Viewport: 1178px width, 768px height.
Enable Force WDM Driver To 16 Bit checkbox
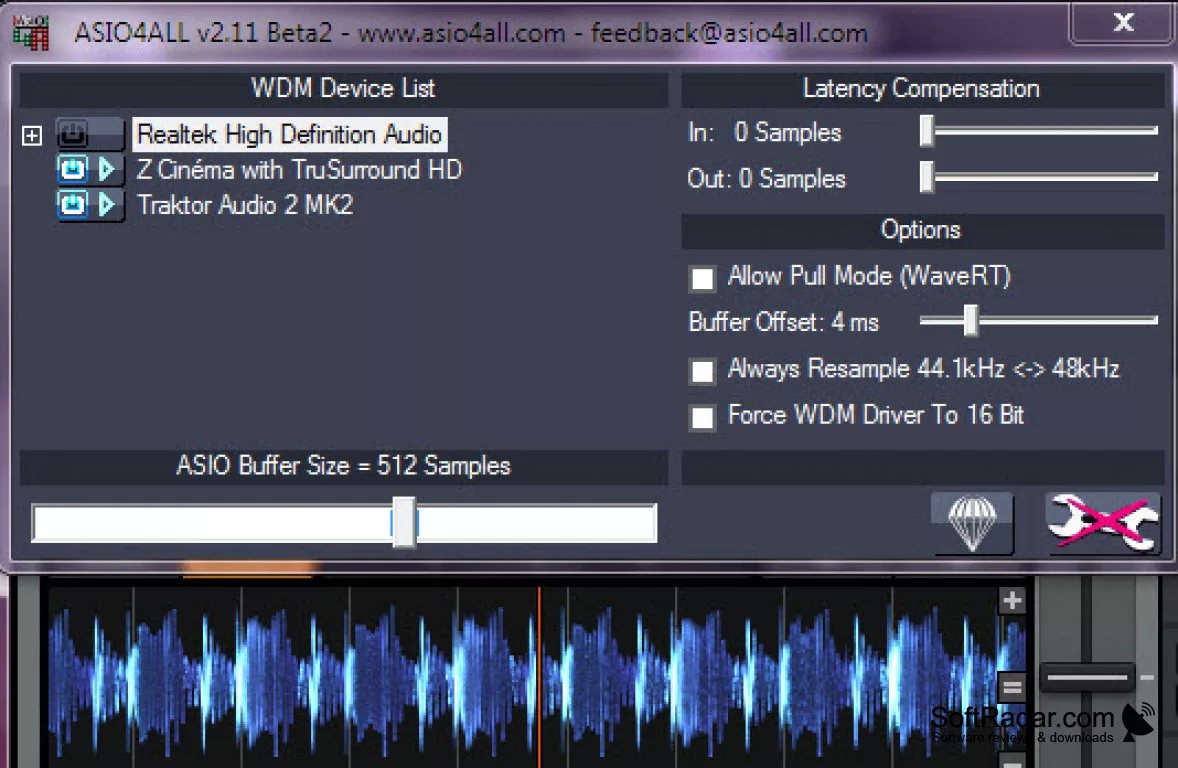[x=702, y=417]
